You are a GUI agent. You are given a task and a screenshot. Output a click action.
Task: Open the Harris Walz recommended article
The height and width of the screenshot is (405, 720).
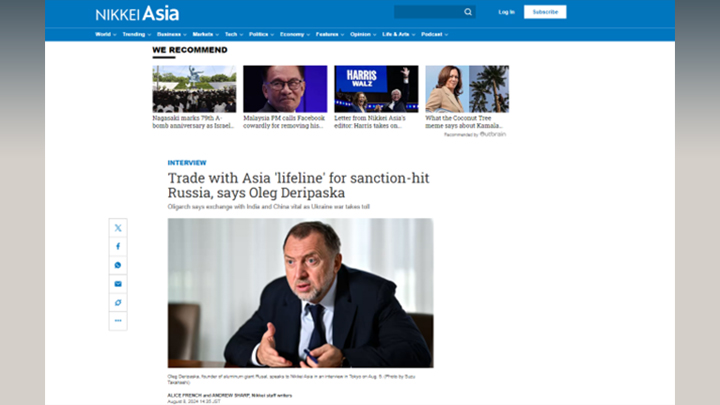pyautogui.click(x=376, y=89)
